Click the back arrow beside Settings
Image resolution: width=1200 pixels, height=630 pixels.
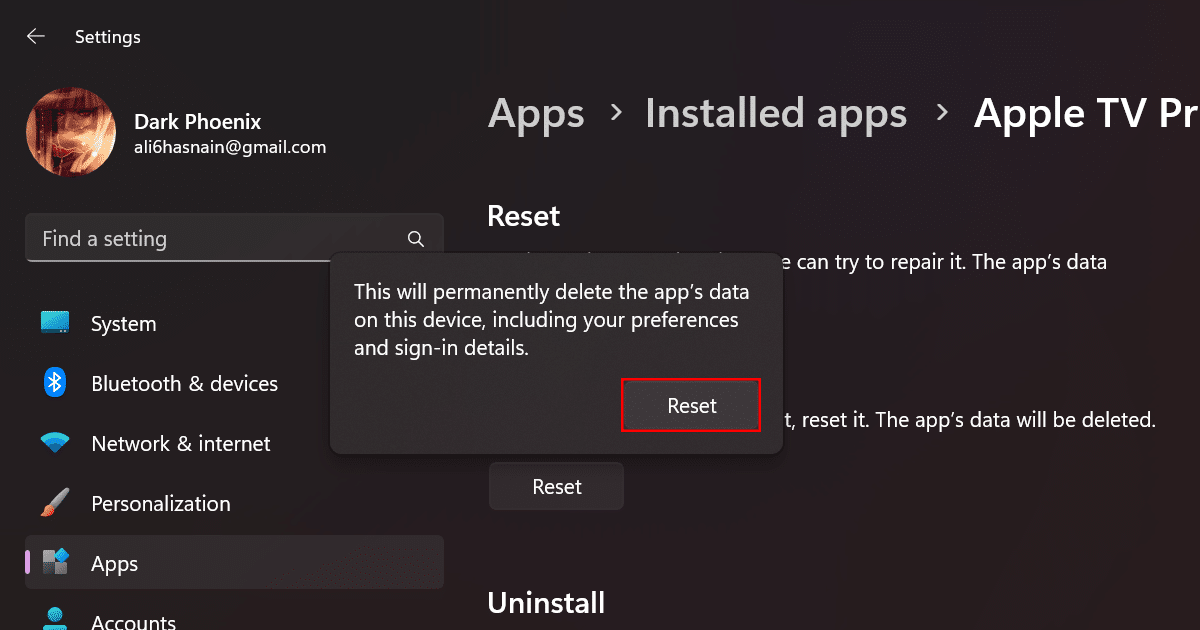(36, 37)
